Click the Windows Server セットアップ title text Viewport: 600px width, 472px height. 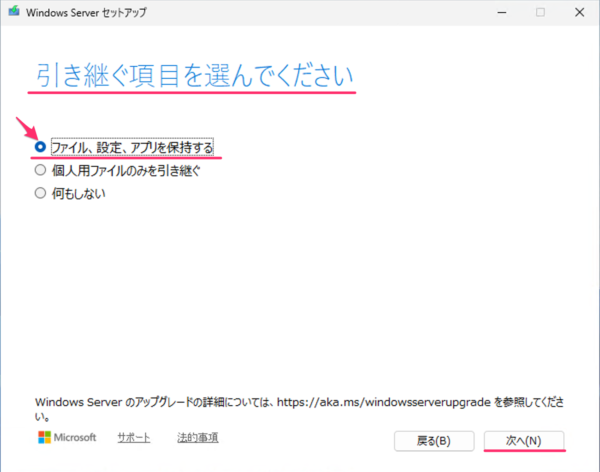86,12
